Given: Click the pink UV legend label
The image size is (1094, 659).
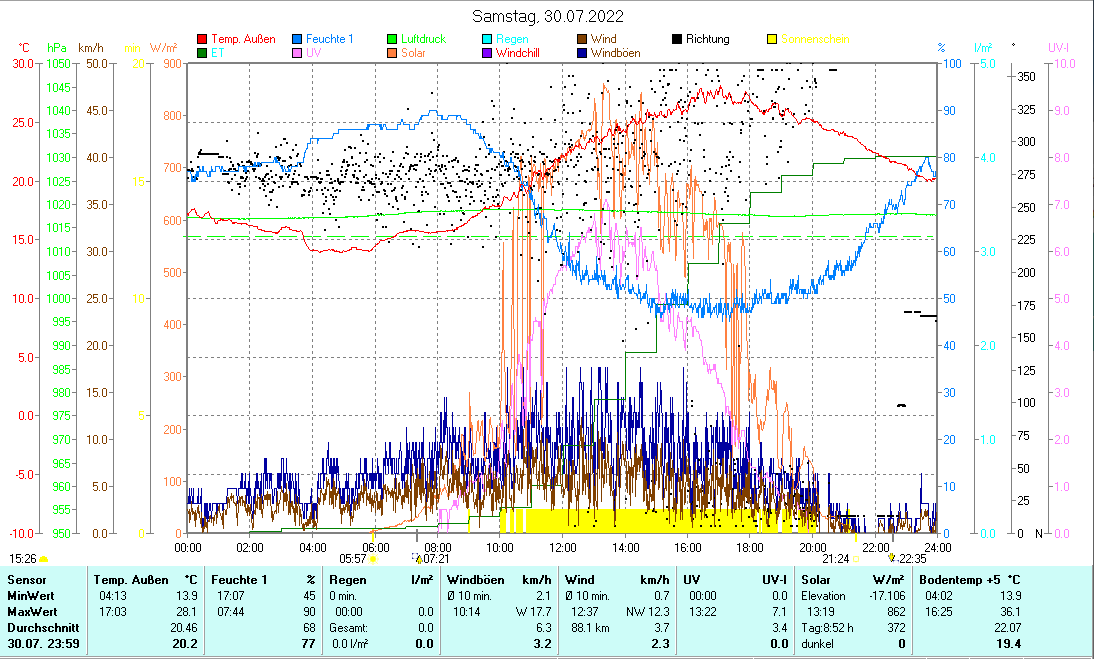Looking at the screenshot, I should point(314,53).
